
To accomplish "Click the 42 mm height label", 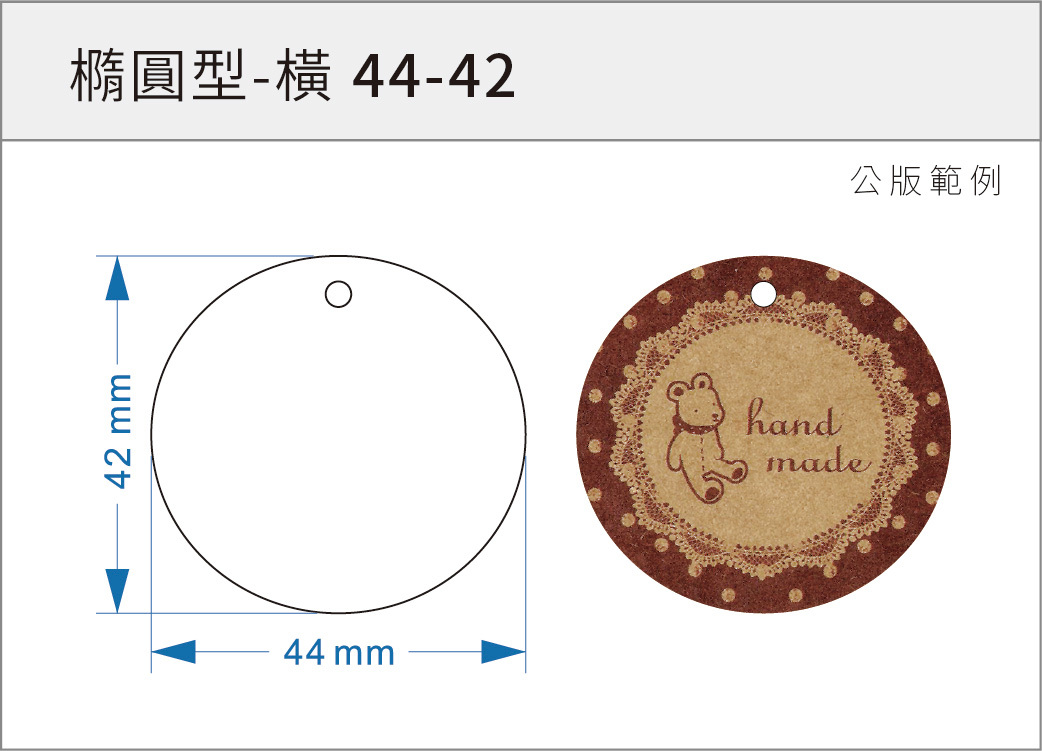I will click(x=119, y=431).
